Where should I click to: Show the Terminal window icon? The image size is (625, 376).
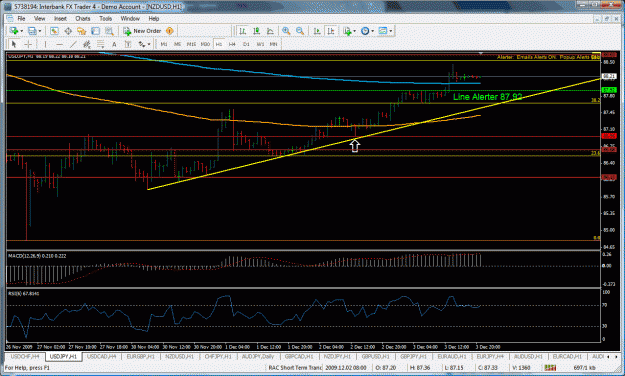point(95,31)
